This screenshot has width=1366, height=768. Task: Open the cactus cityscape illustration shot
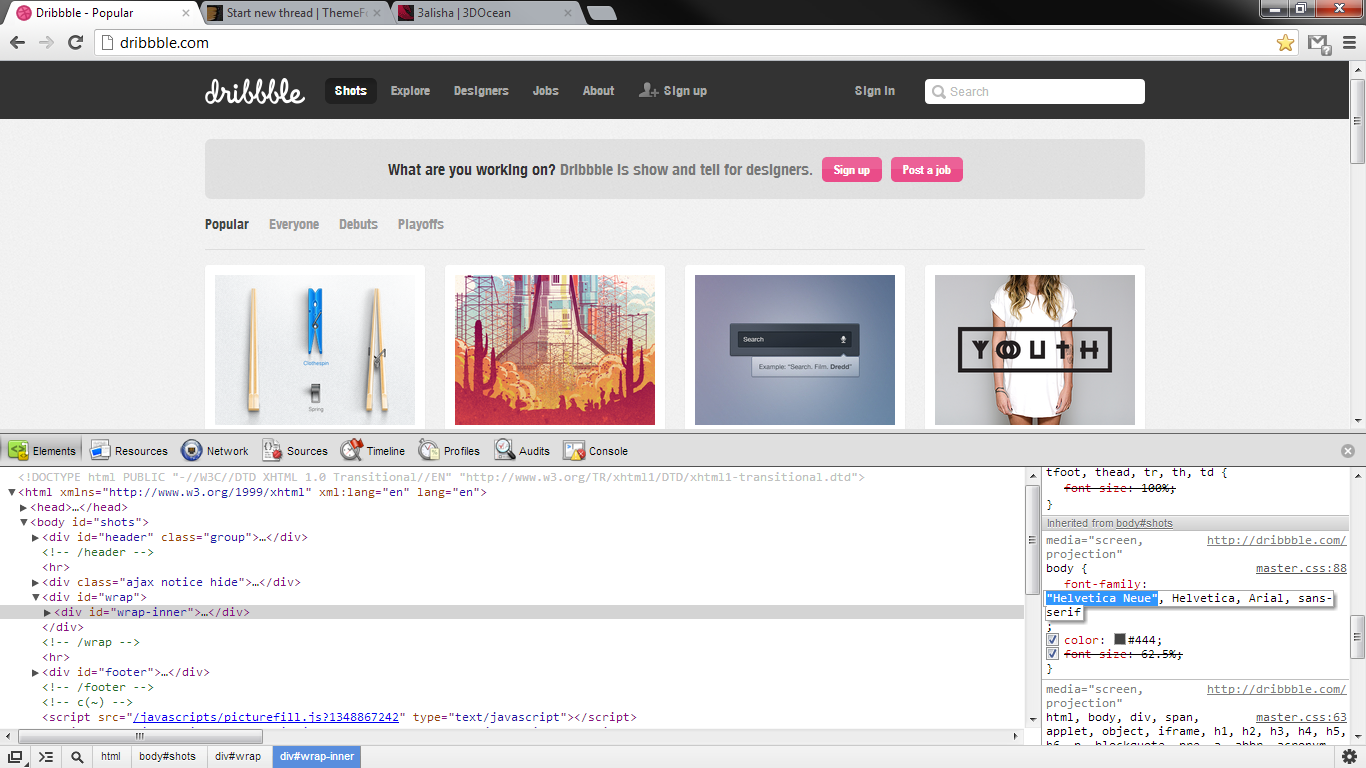[555, 350]
